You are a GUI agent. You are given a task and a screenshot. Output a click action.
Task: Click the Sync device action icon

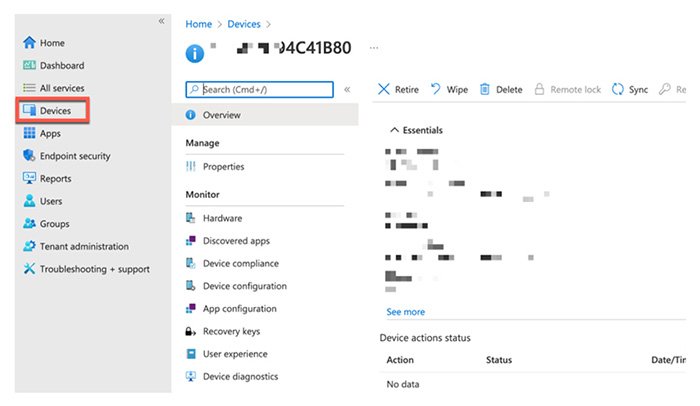point(618,90)
